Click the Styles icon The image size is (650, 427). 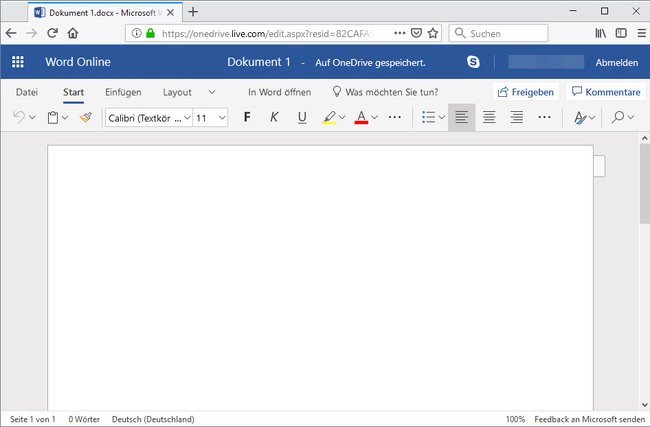(580, 118)
